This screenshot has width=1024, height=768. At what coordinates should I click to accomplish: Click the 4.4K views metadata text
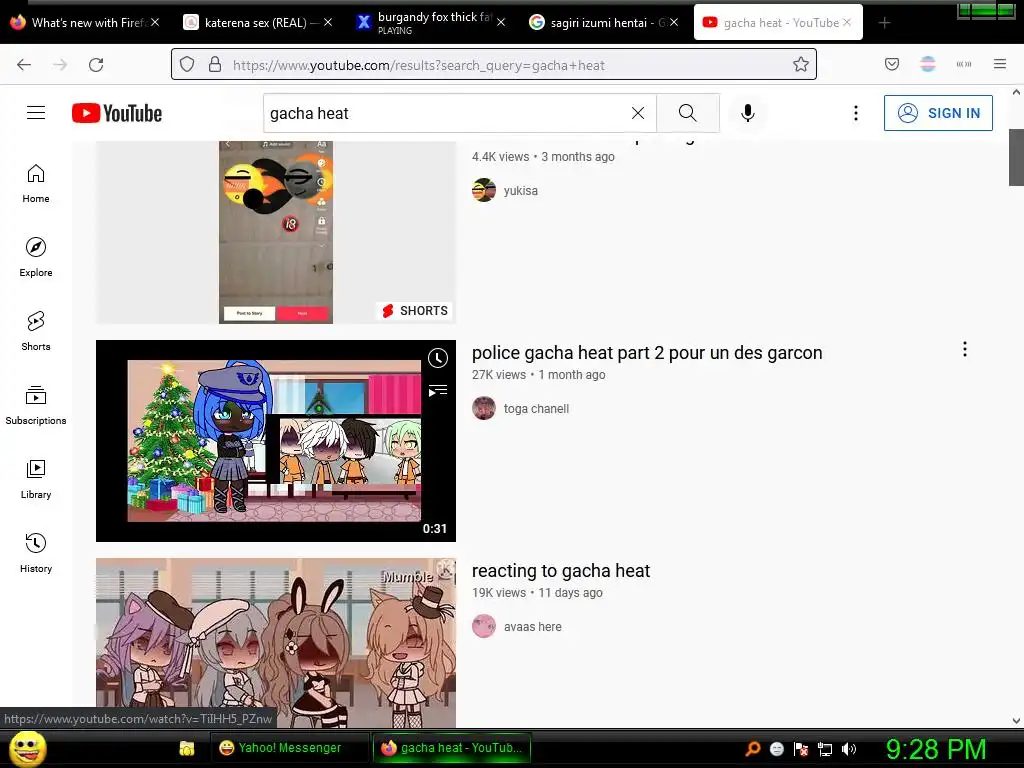(500, 157)
